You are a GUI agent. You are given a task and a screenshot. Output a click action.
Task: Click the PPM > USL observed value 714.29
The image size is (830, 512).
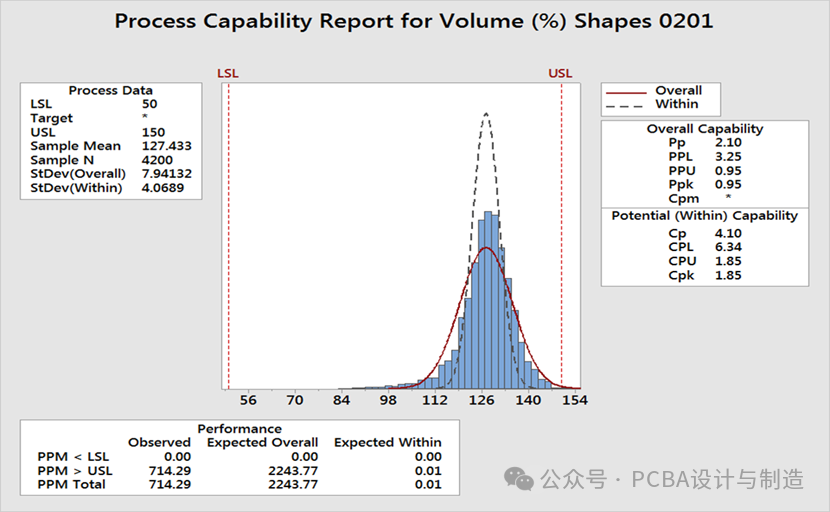click(170, 471)
